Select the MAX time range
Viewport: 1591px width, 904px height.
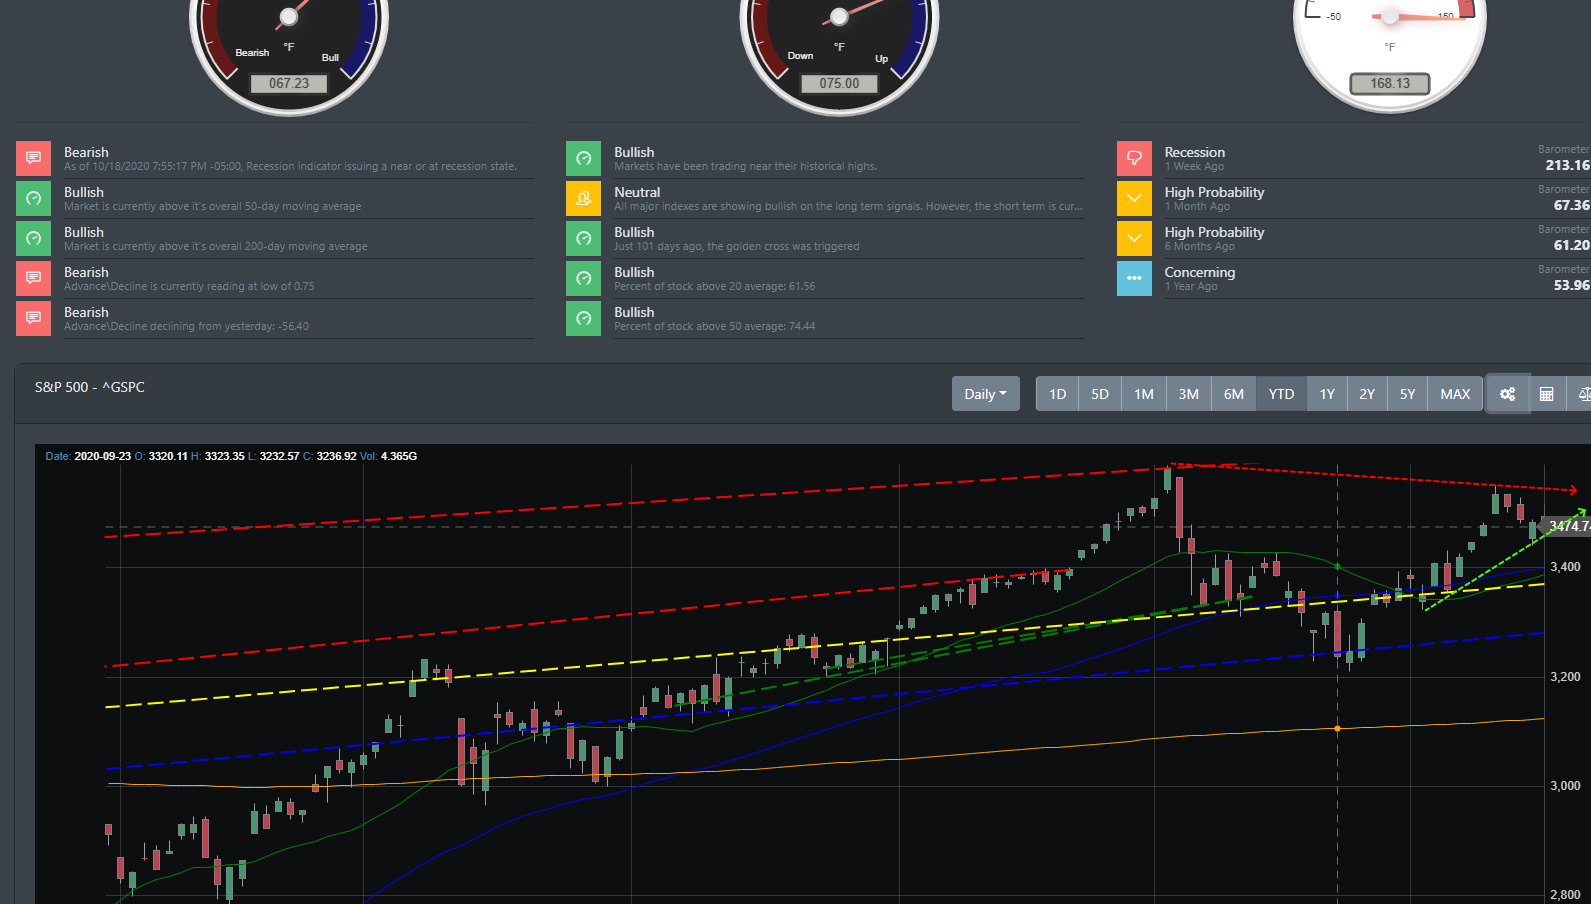point(1455,394)
